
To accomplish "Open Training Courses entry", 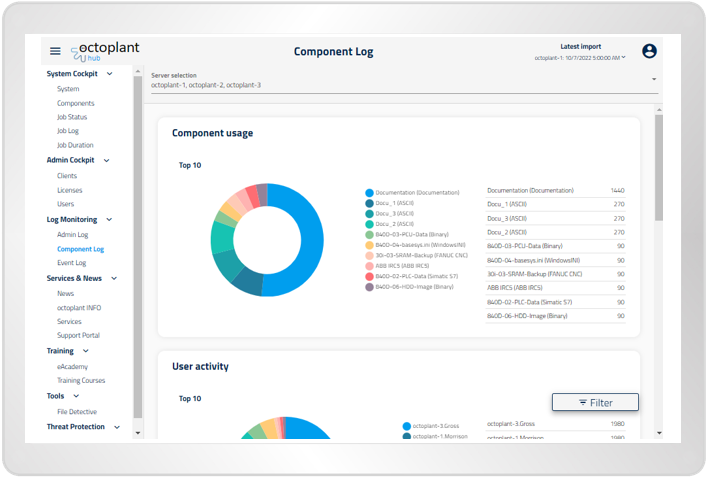I will coord(81,381).
